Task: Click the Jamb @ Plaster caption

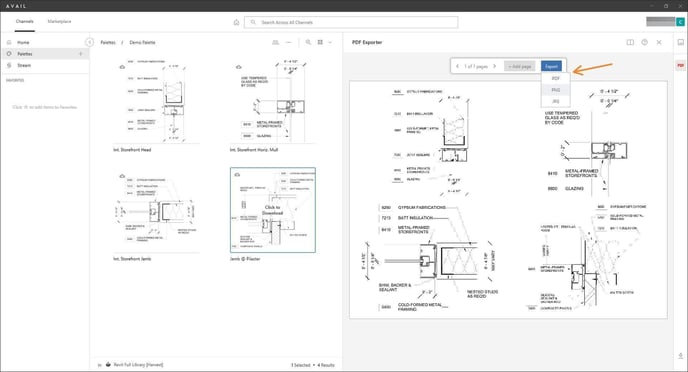Action: point(245,259)
